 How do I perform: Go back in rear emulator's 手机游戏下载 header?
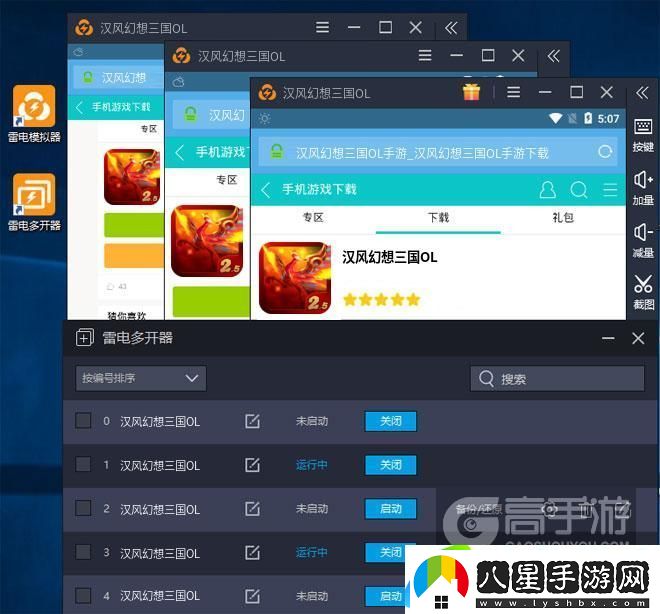click(79, 107)
